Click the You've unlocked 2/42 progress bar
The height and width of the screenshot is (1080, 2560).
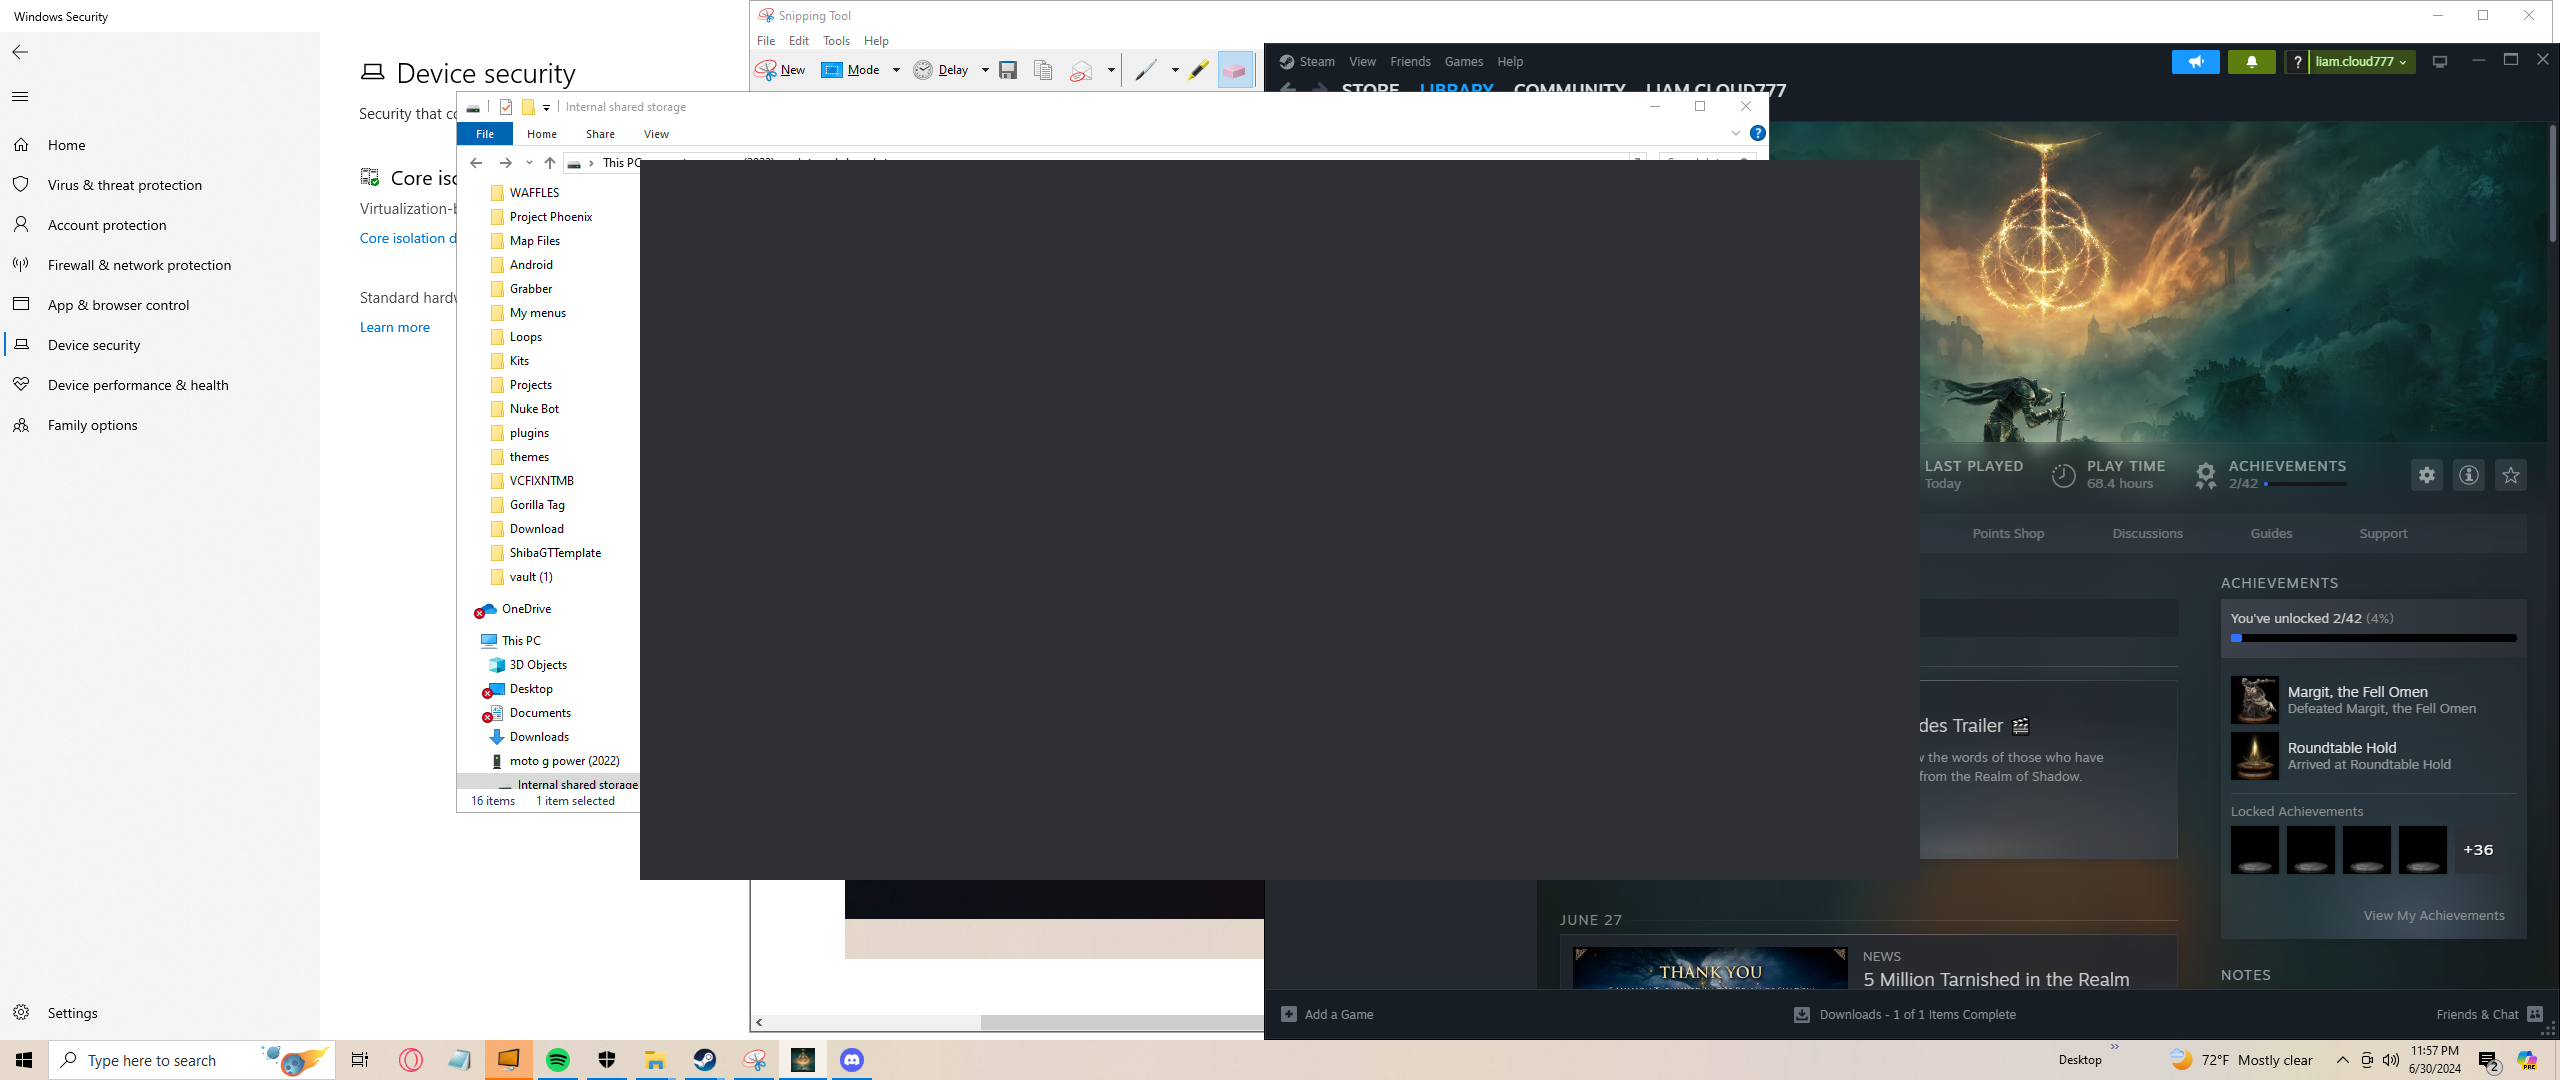point(2374,638)
